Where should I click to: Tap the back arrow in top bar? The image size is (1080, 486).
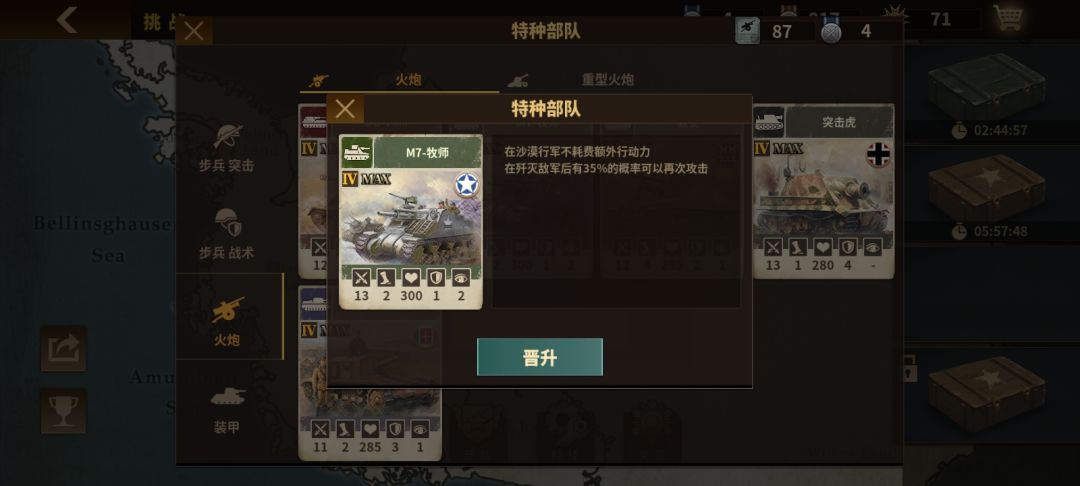click(x=67, y=19)
